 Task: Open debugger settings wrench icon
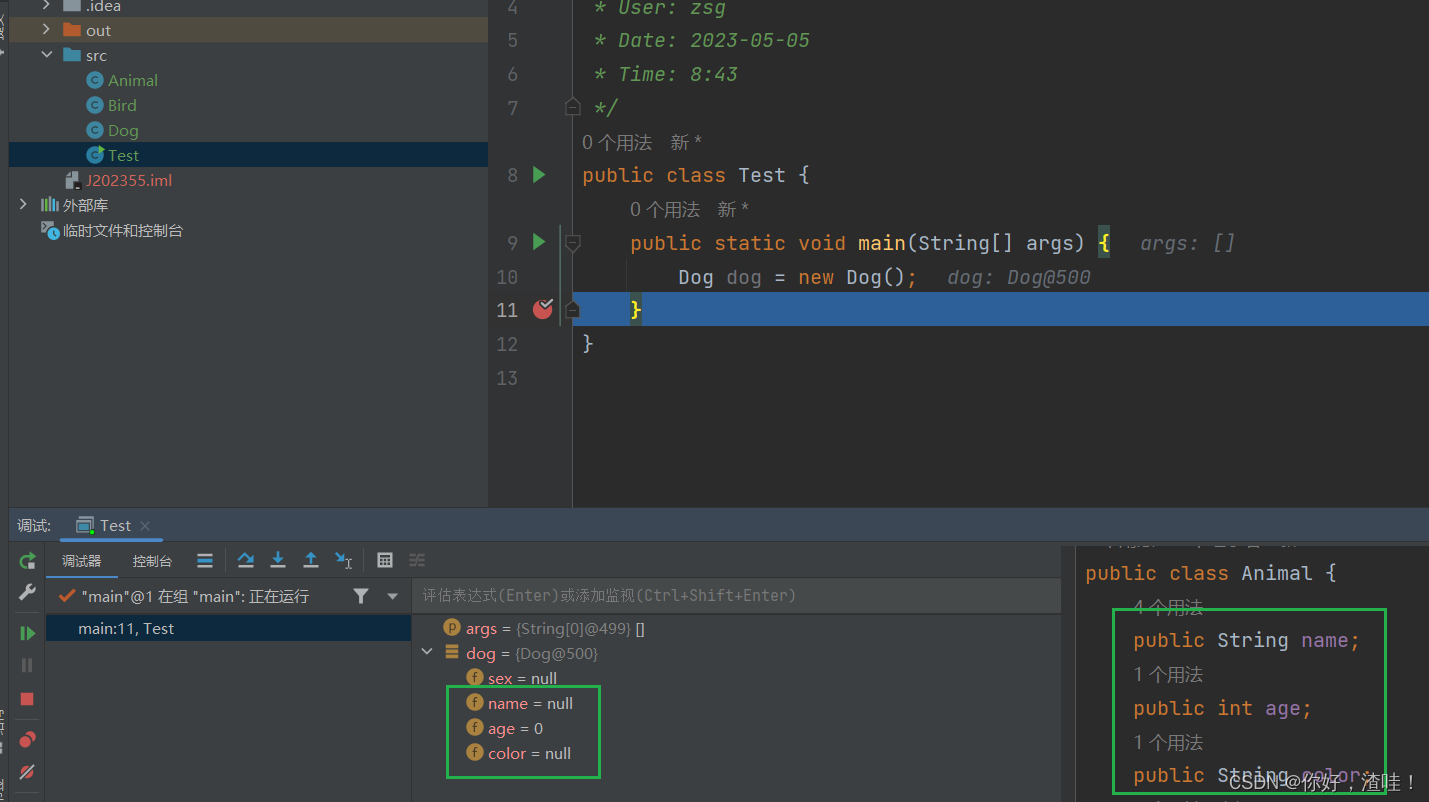click(28, 592)
